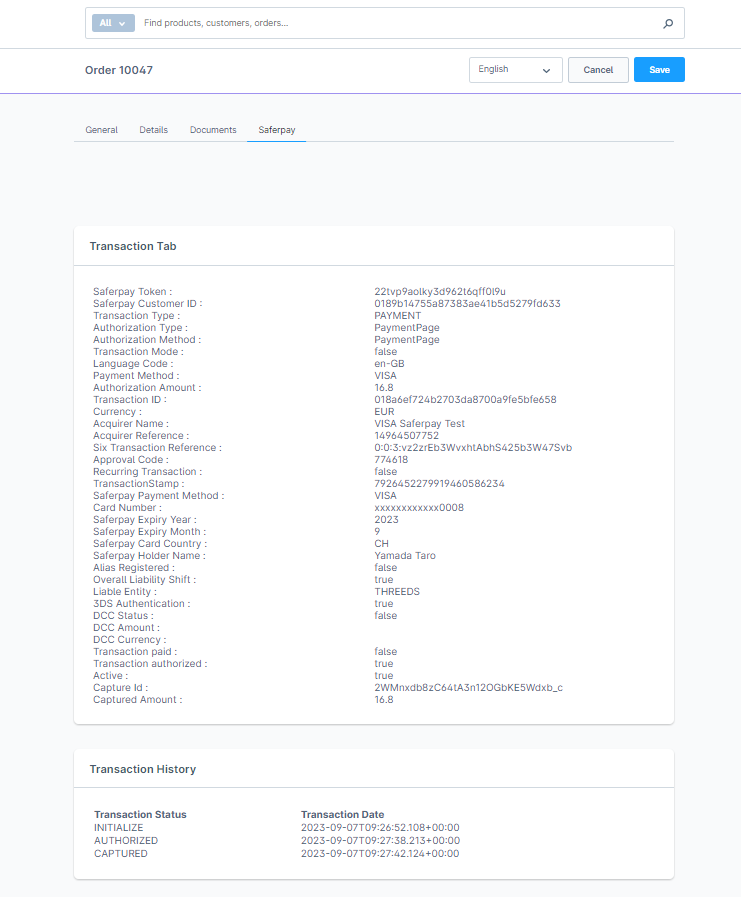Viewport: 741px width, 897px height.
Task: Click the Order 10047 heading
Action: pyautogui.click(x=119, y=71)
